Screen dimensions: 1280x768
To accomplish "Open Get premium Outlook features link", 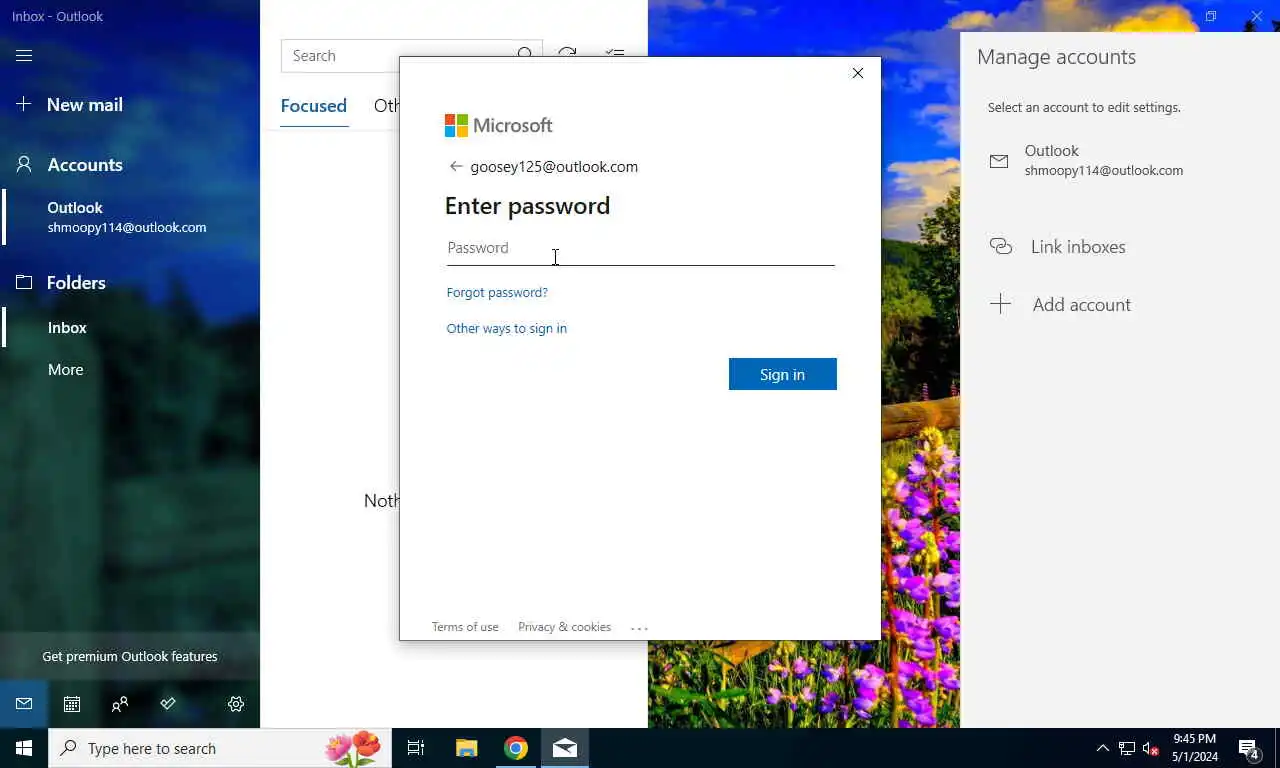I will click(x=130, y=657).
